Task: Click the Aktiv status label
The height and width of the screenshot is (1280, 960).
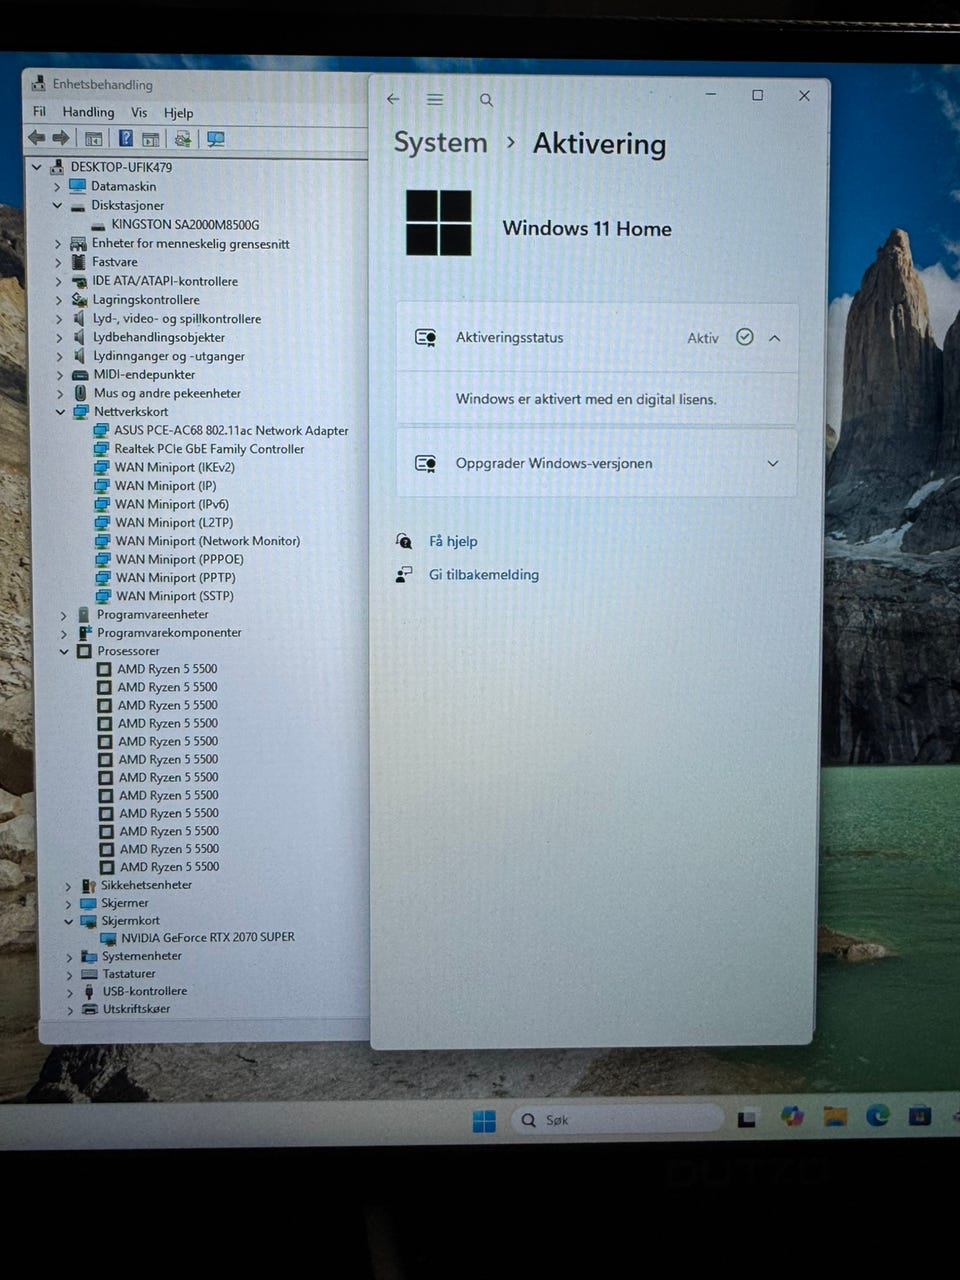Action: 703,339
